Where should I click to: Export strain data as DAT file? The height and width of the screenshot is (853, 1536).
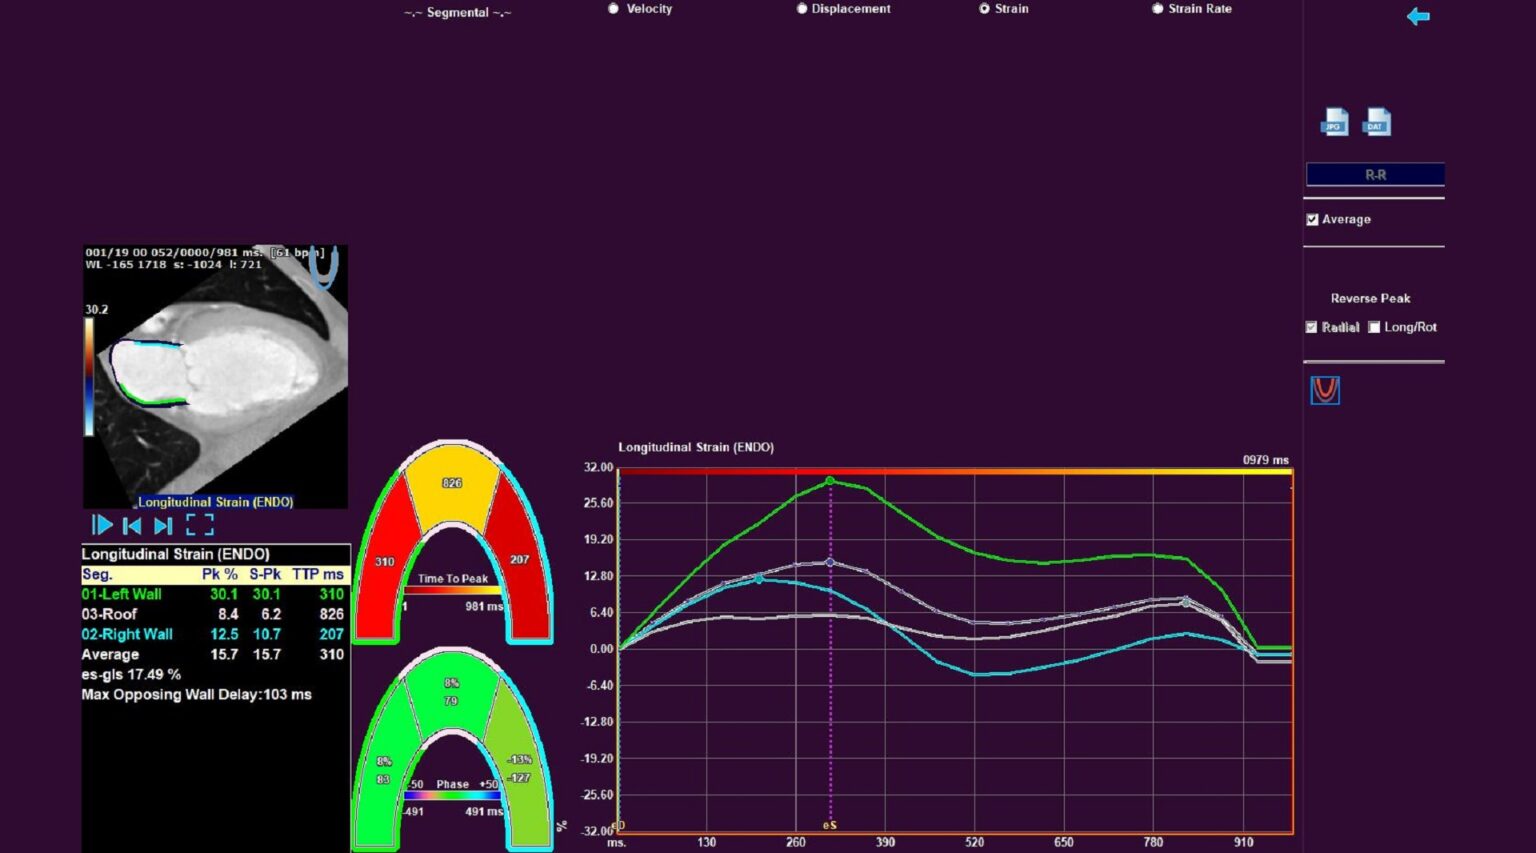tap(1377, 121)
